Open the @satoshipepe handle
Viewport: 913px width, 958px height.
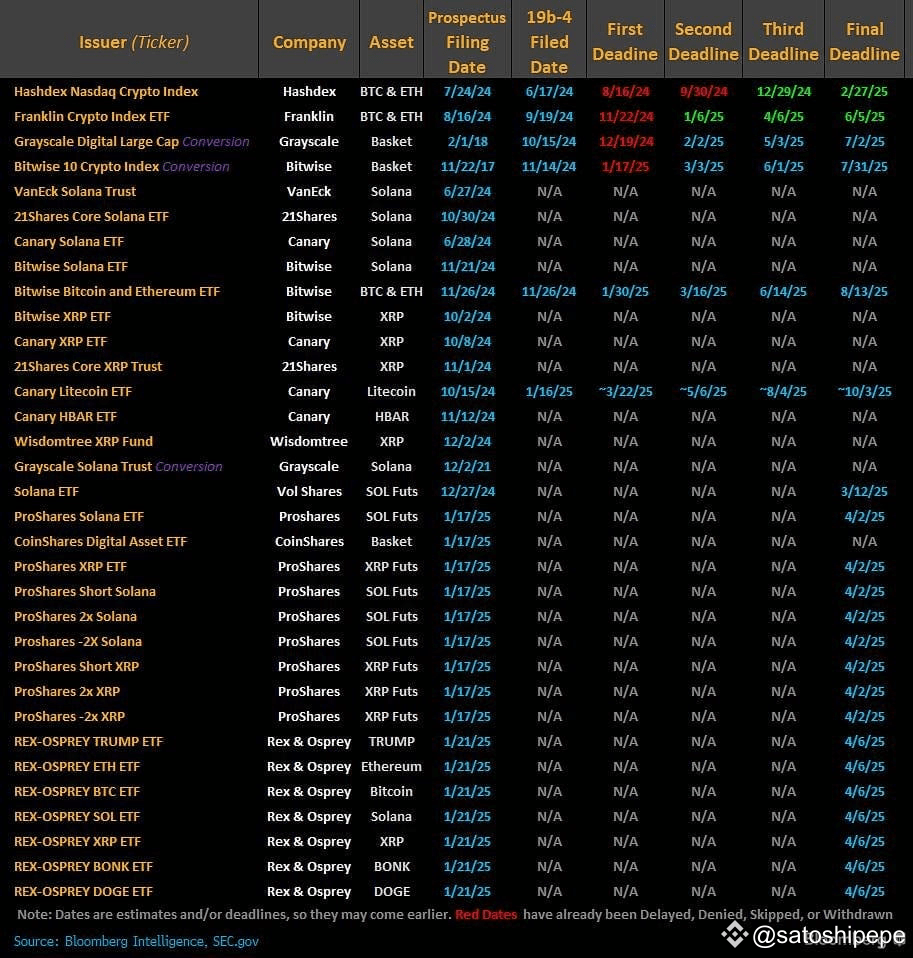point(829,936)
